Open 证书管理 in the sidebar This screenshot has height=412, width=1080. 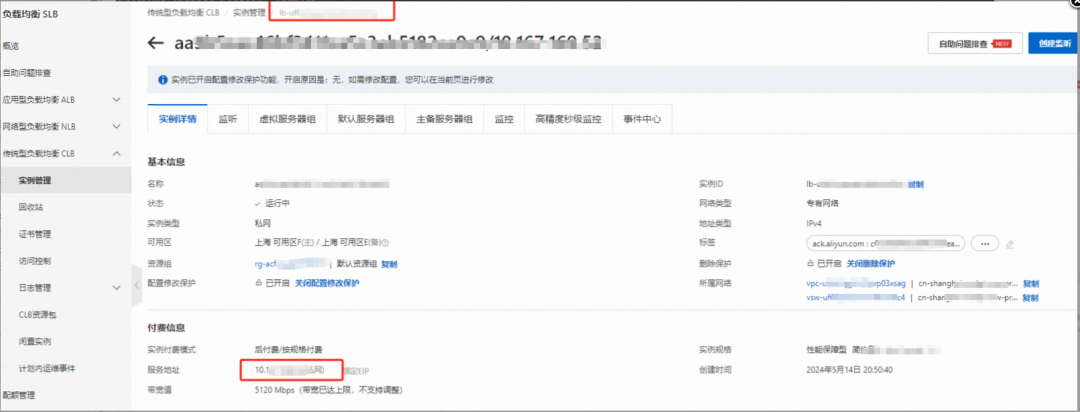35,234
